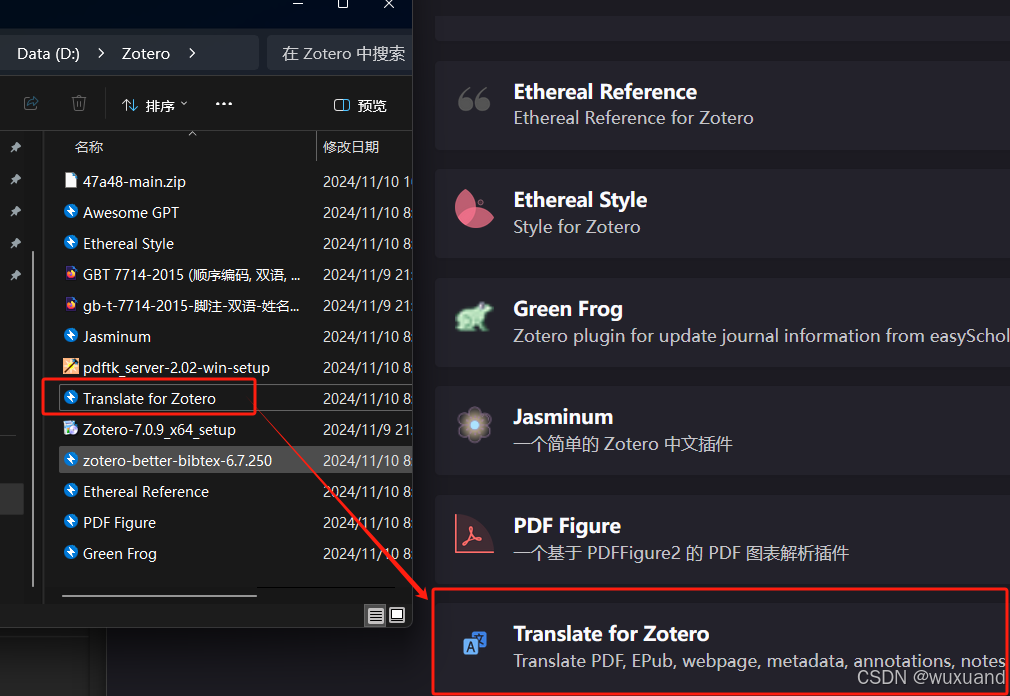This screenshot has width=1010, height=696.
Task: Click the Jasminum flower plugin icon
Action: click(474, 425)
